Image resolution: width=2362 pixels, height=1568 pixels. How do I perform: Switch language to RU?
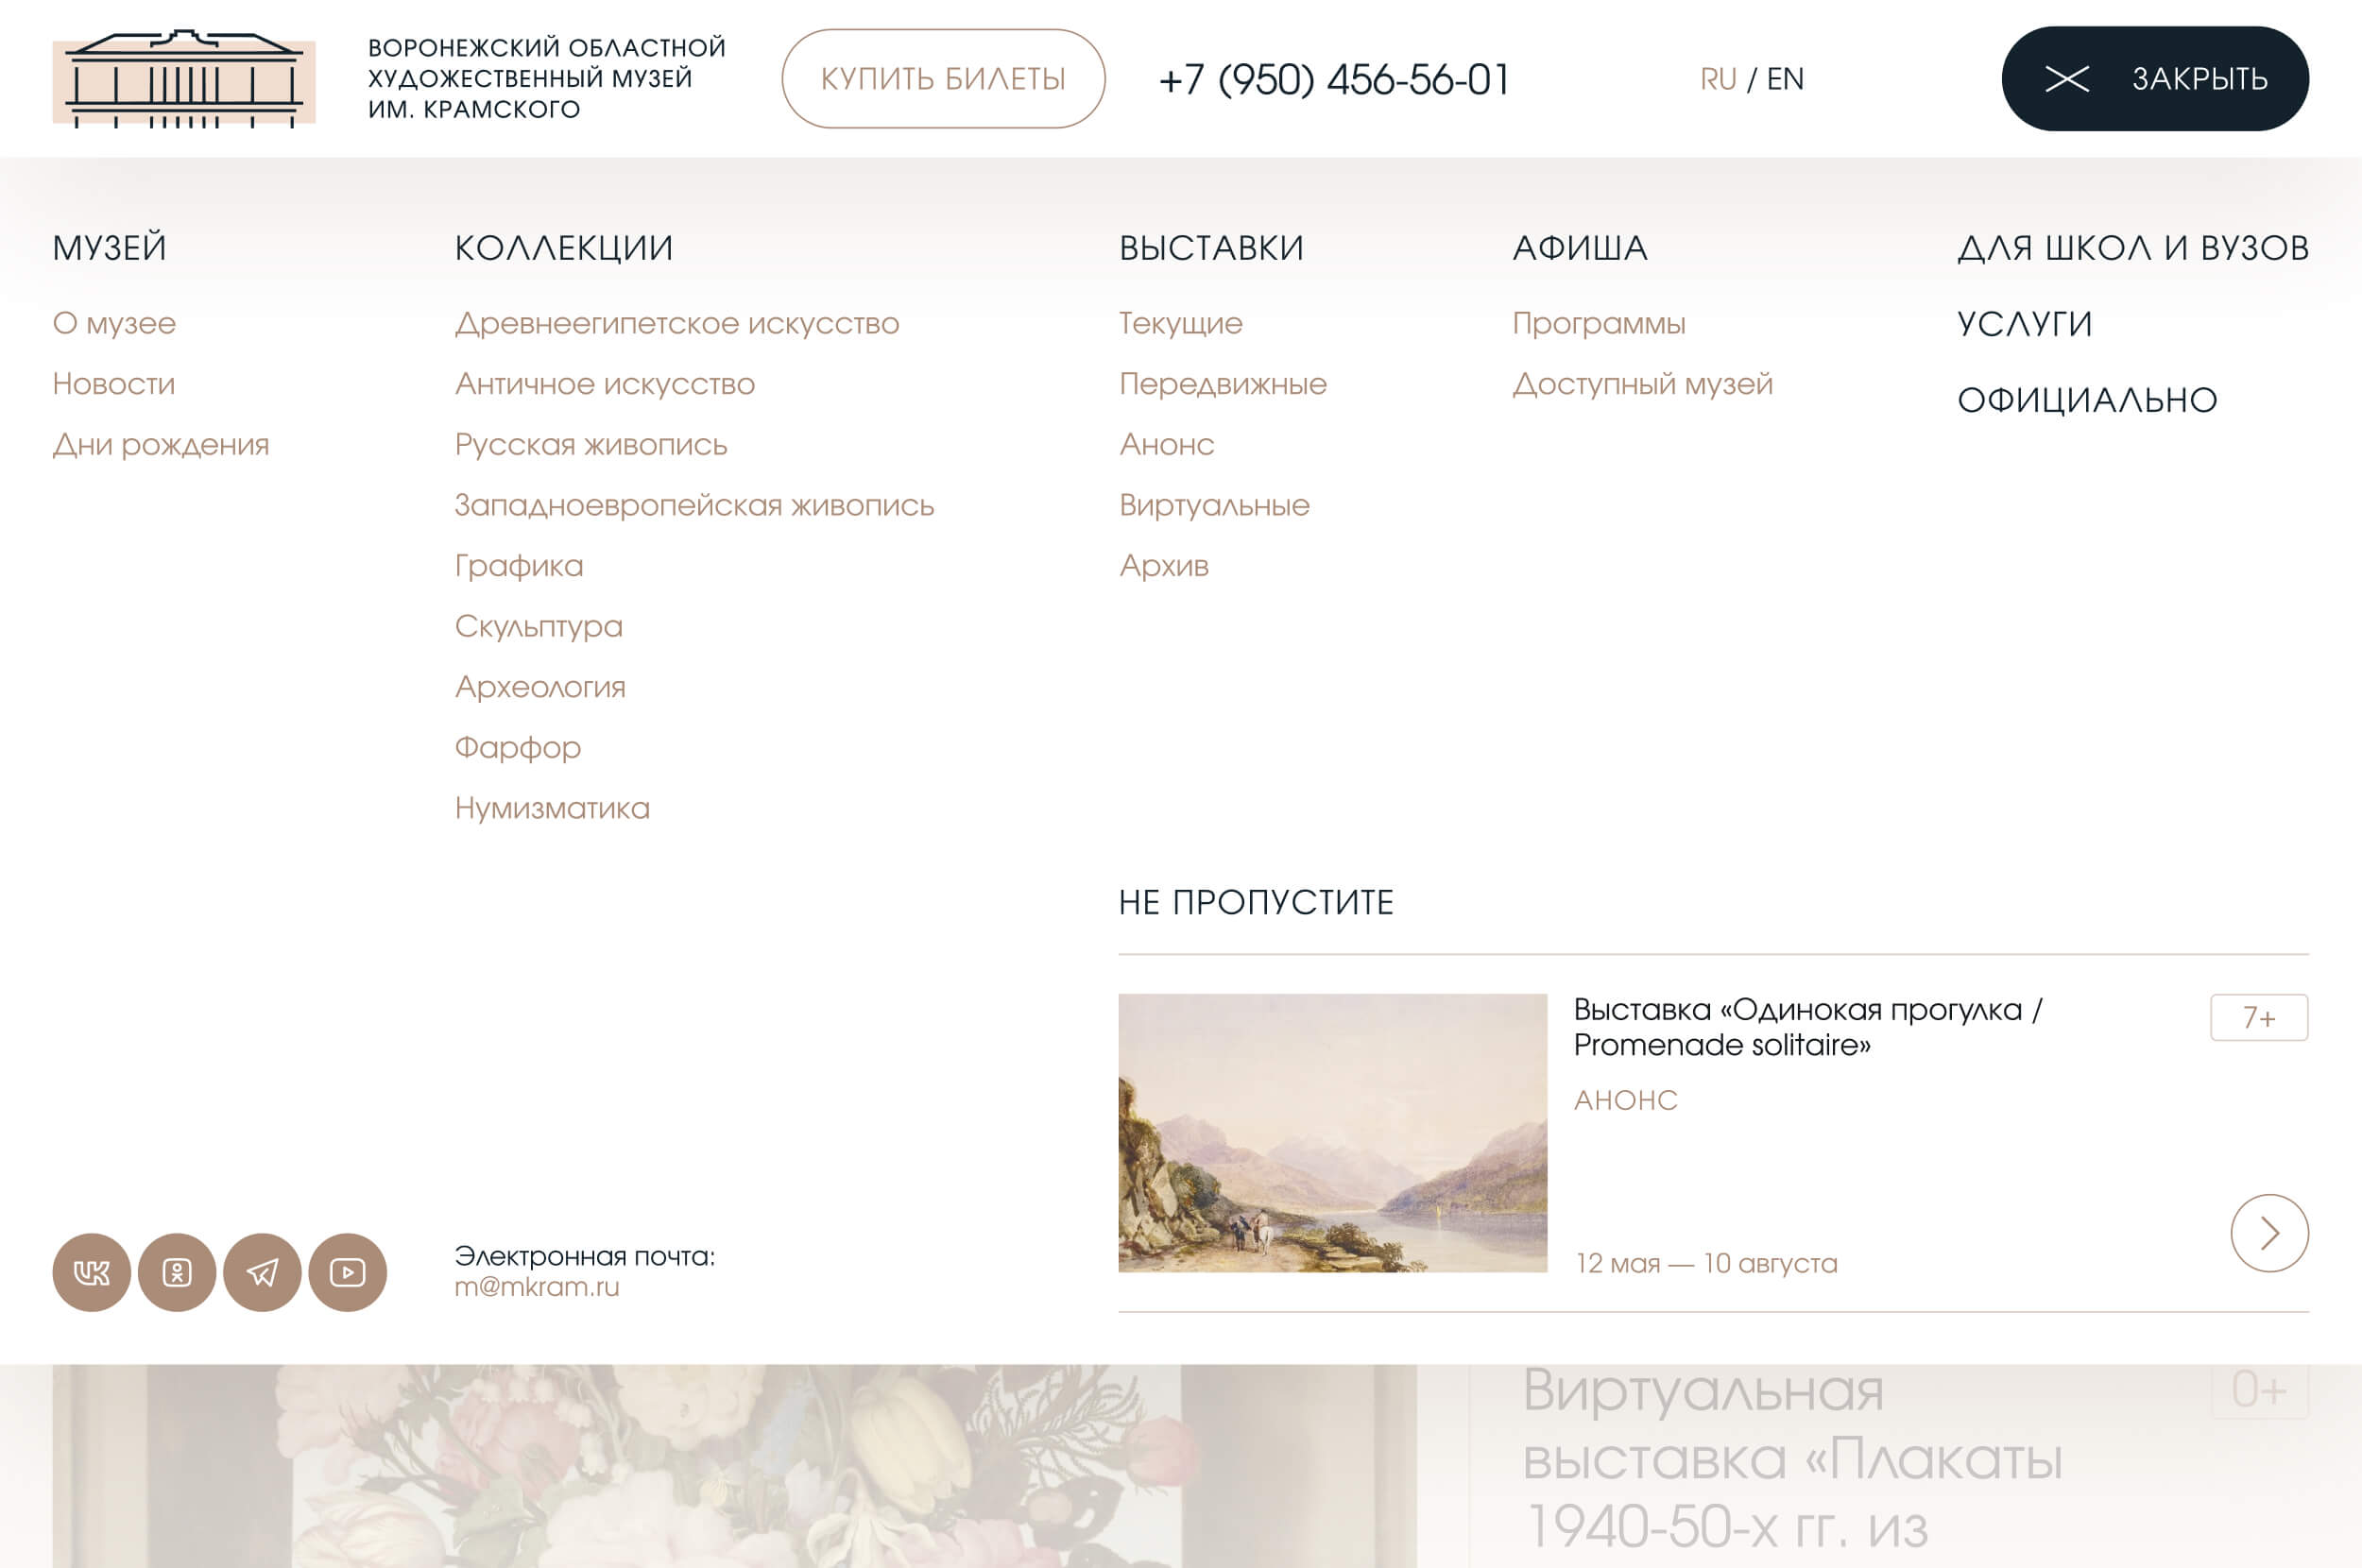tap(1717, 79)
